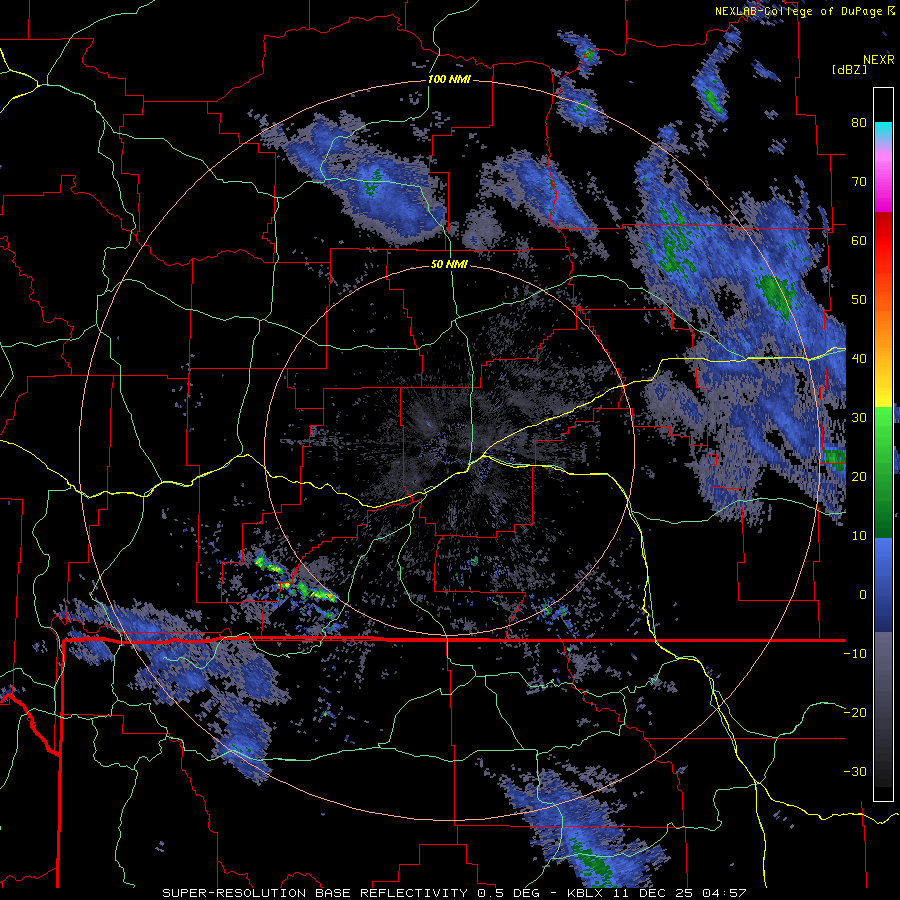Click the 04:57 time in the caption
Image resolution: width=900 pixels, height=900 pixels.
pyautogui.click(x=726, y=893)
